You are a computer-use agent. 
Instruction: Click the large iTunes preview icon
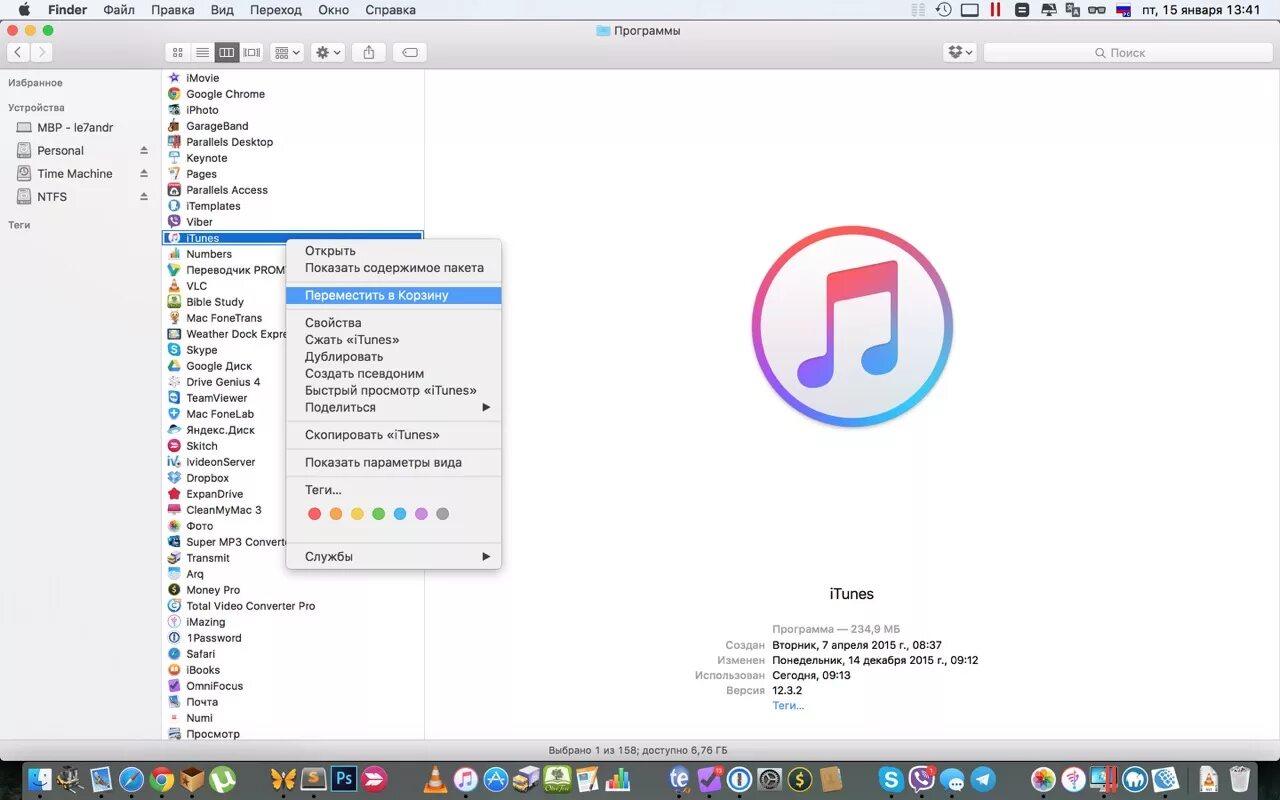[x=852, y=327]
